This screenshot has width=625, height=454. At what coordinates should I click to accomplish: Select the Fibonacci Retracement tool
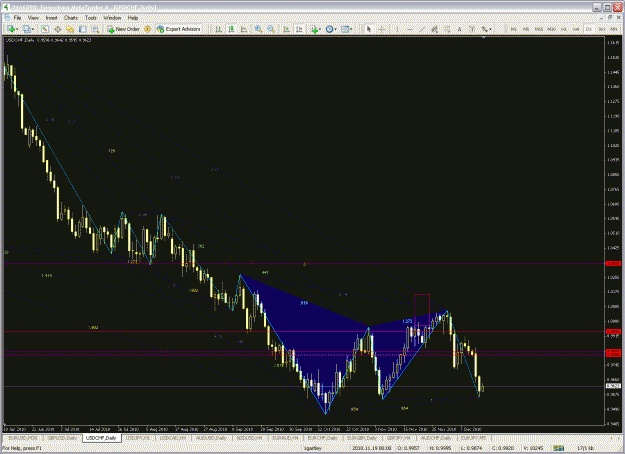click(447, 29)
